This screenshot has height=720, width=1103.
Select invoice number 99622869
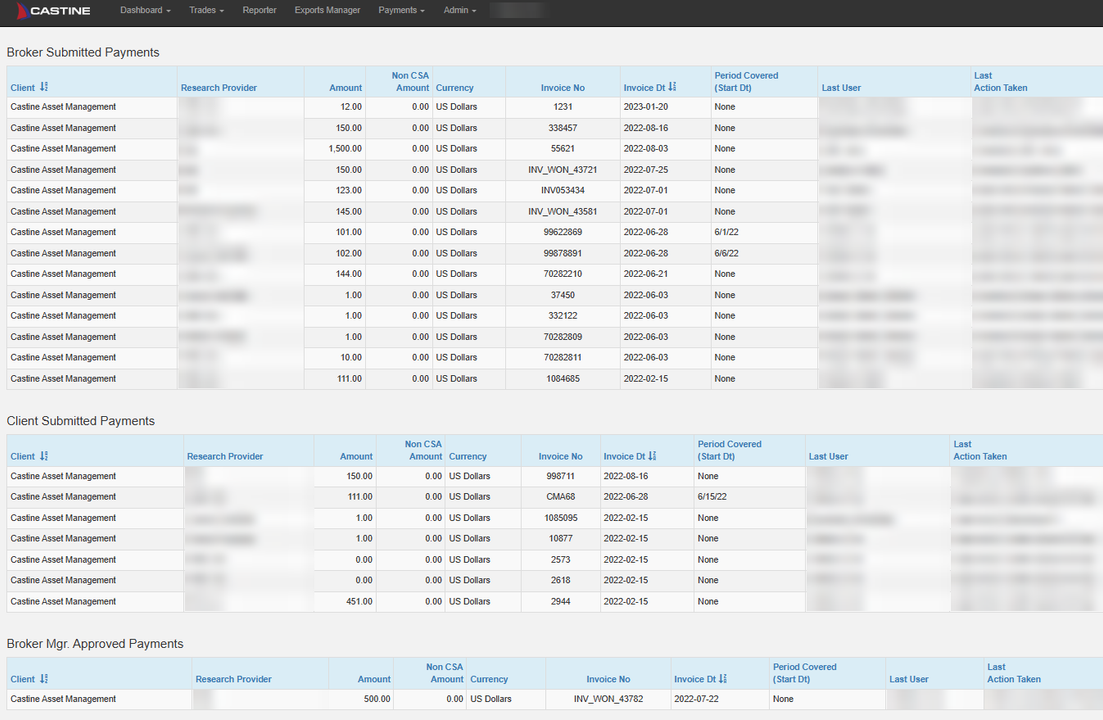(563, 232)
